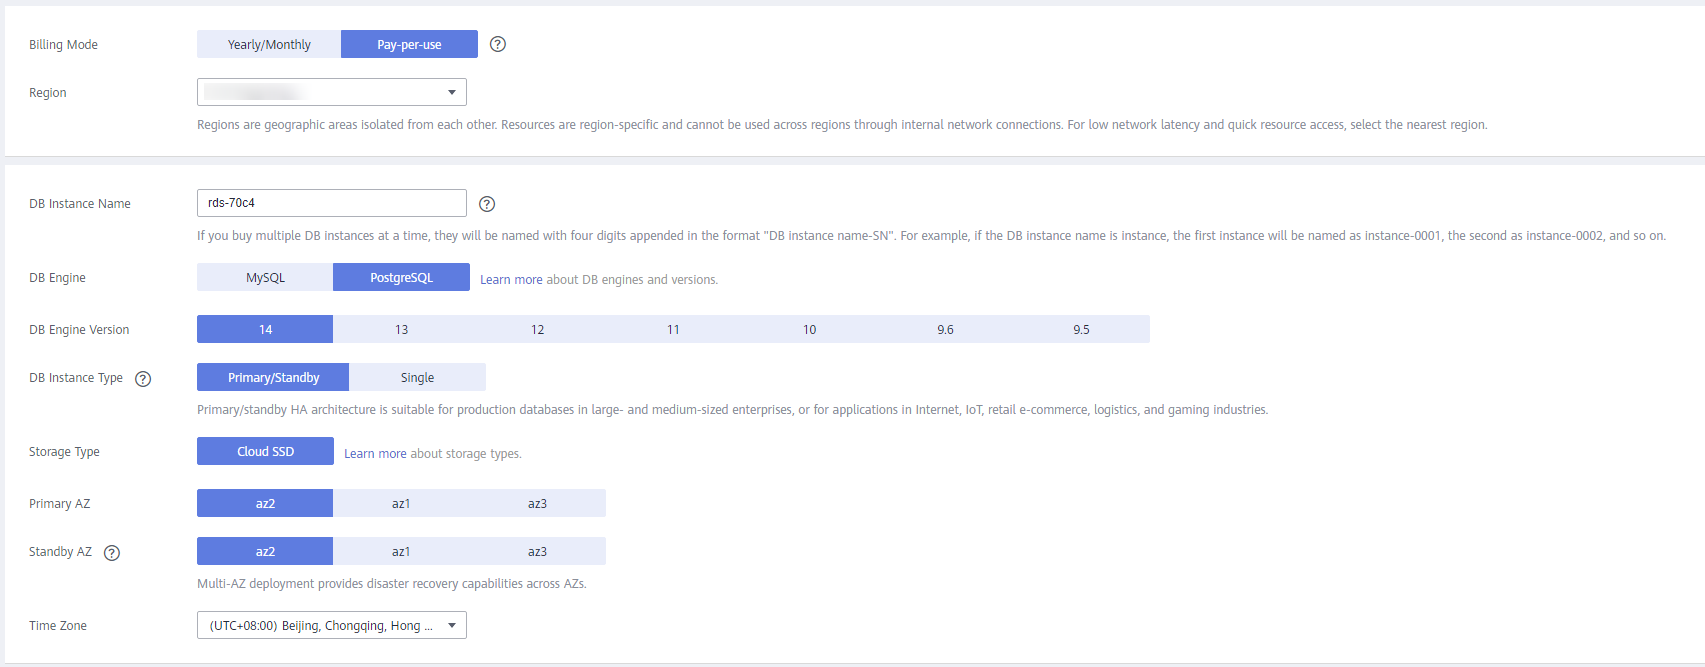1705x667 pixels.
Task: Open the Region dropdown
Action: (x=332, y=92)
